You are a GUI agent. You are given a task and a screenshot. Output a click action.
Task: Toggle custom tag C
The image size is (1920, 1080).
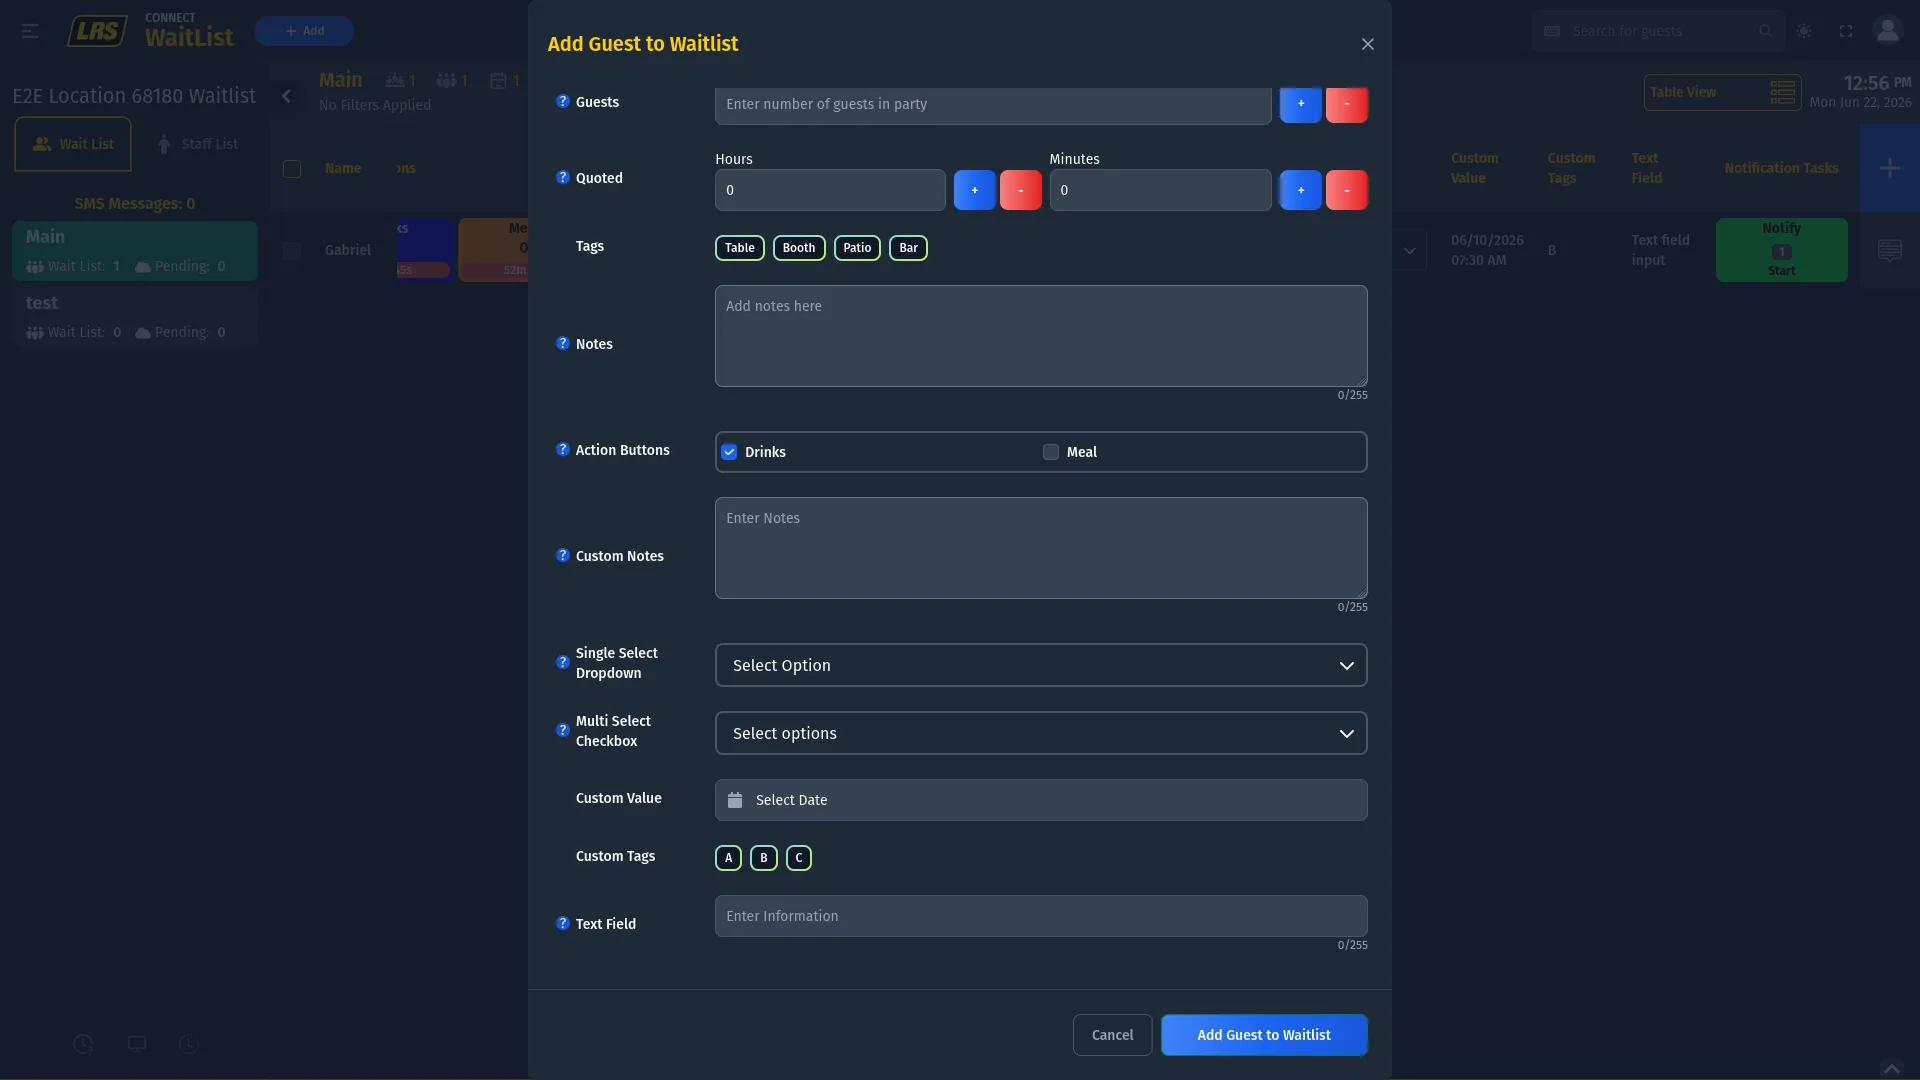tap(799, 858)
